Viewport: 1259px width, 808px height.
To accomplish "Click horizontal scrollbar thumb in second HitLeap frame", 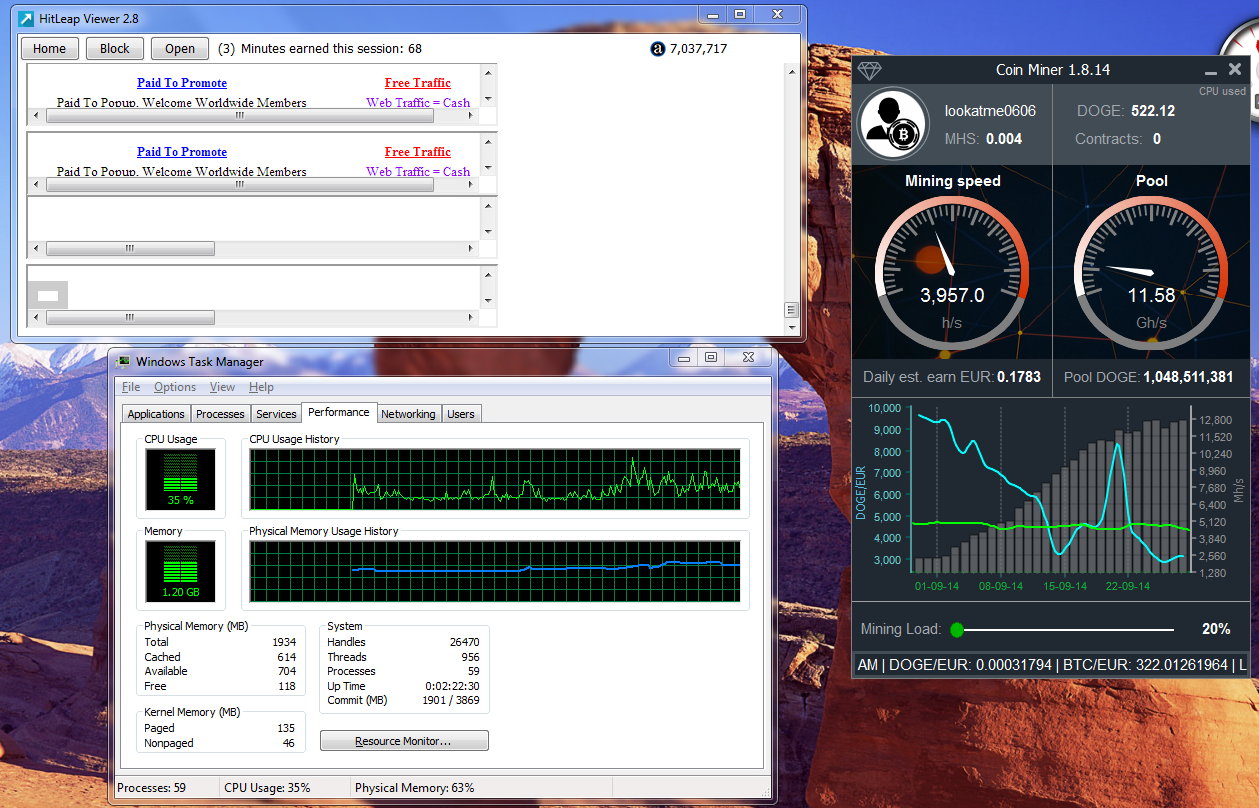I will [240, 184].
